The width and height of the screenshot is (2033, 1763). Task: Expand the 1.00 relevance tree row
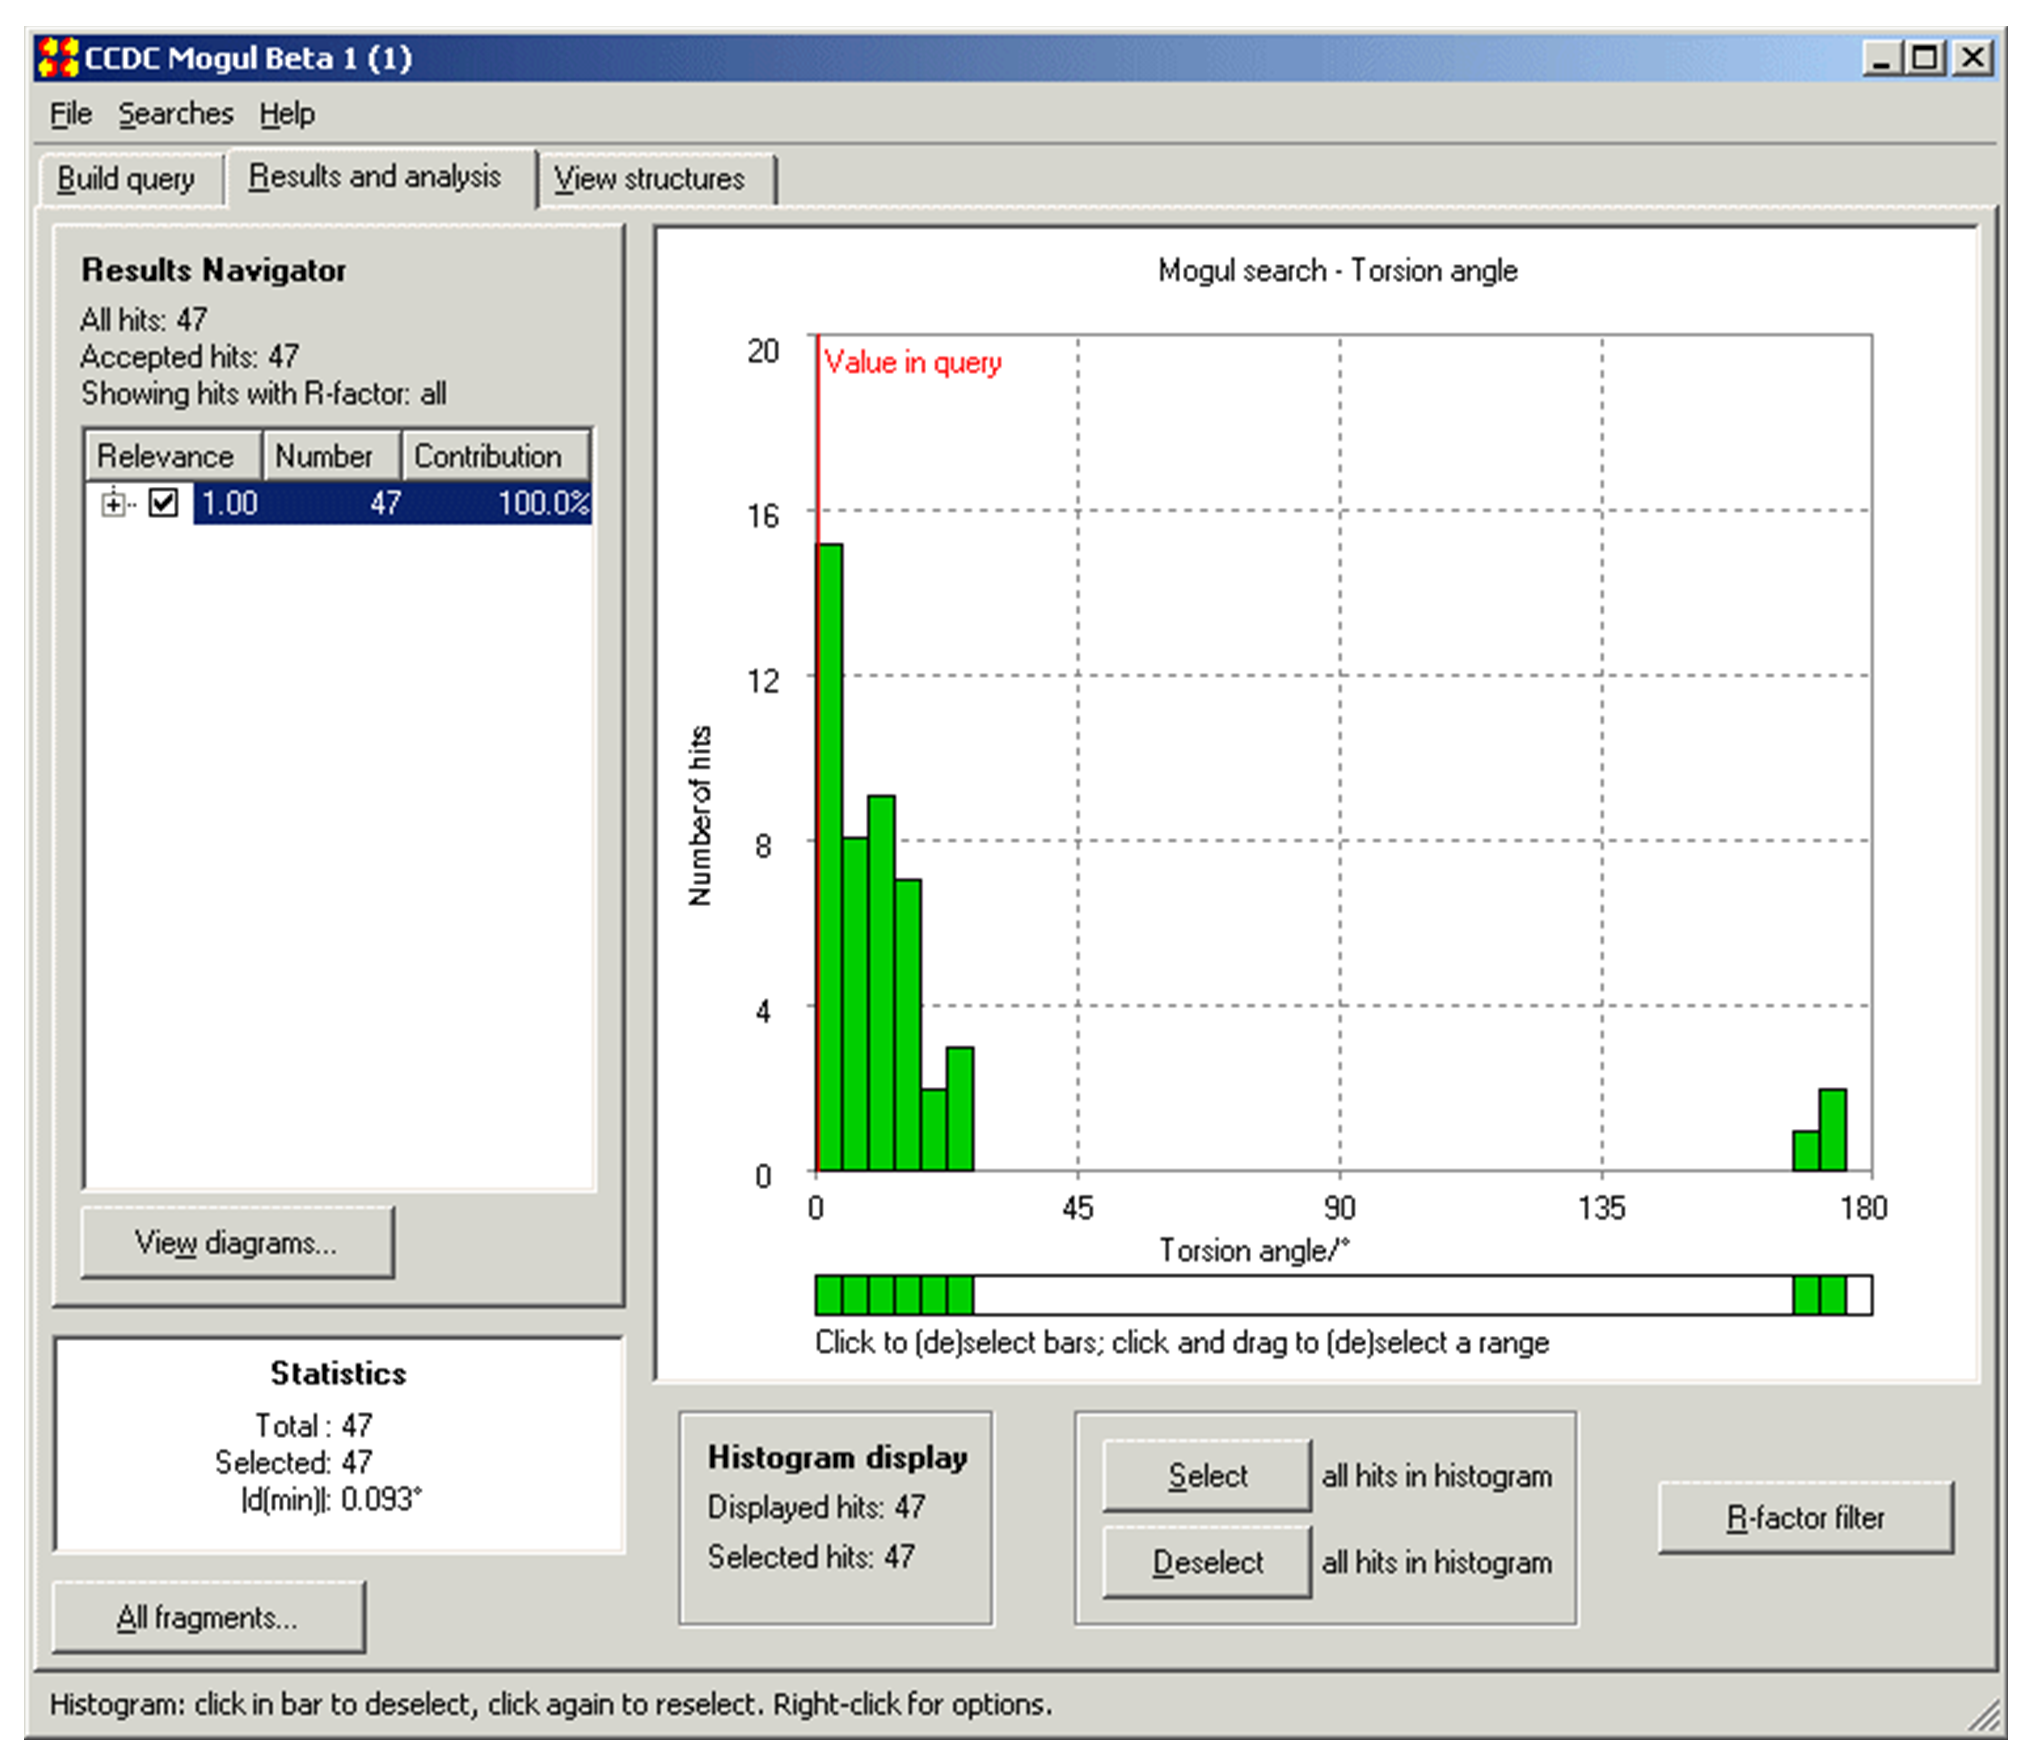pos(113,504)
